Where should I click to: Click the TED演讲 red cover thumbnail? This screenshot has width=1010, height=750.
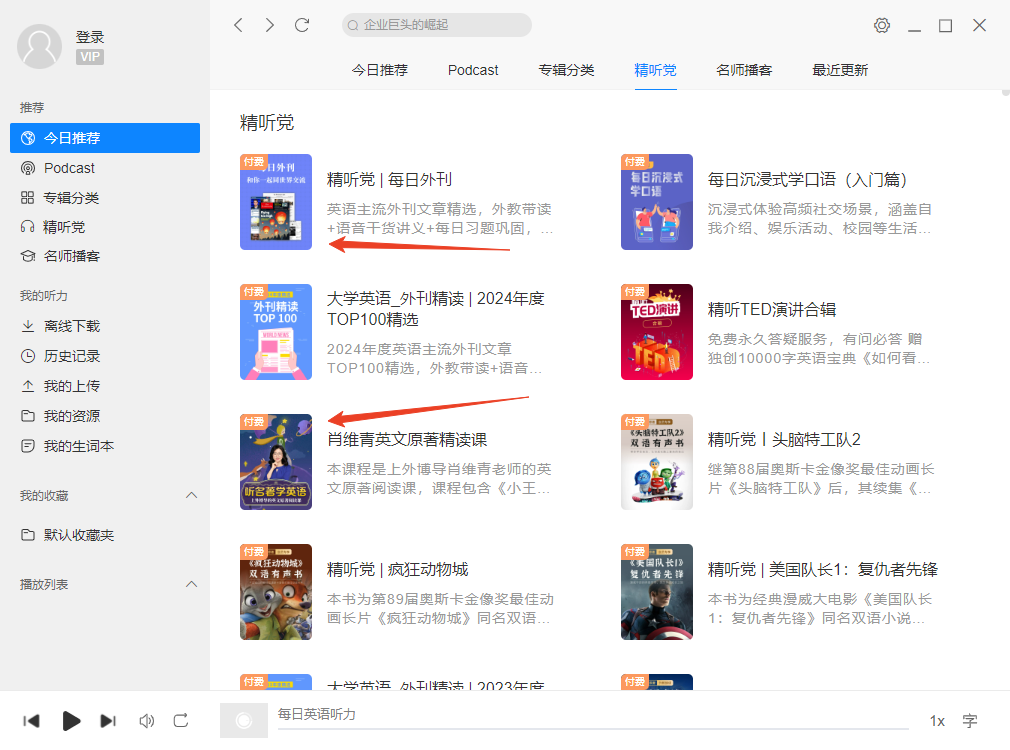[x=656, y=332]
